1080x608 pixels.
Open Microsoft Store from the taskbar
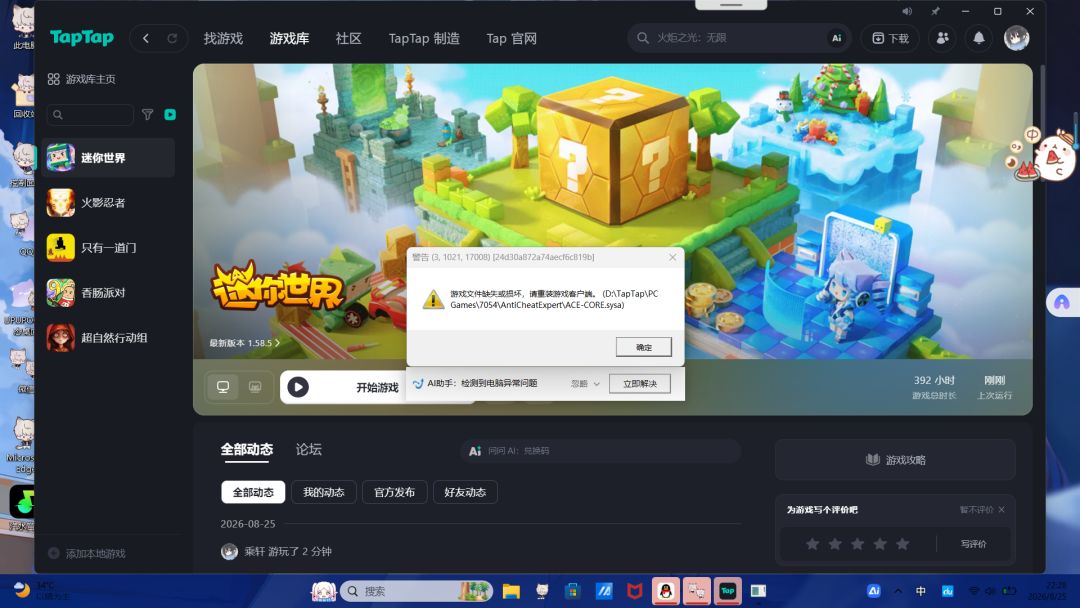pyautogui.click(x=572, y=591)
